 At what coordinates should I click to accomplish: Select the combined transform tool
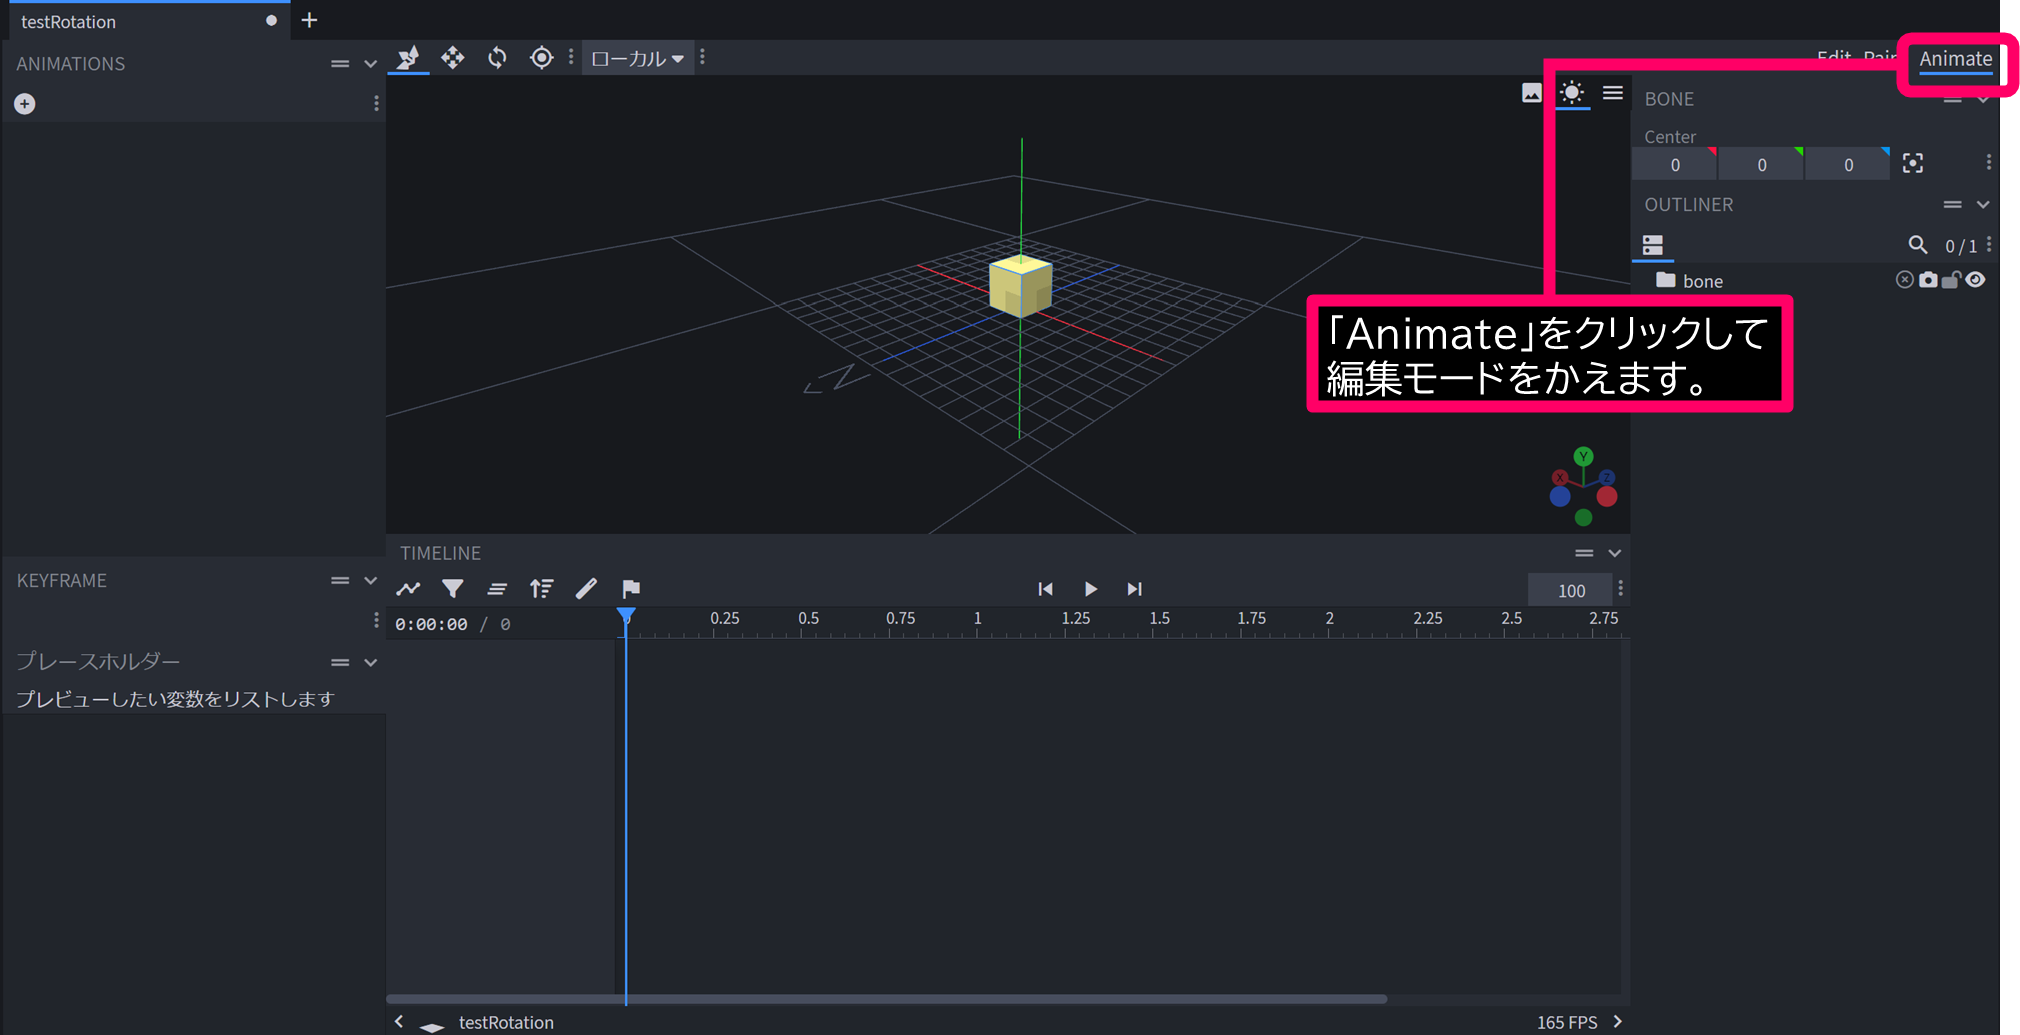(408, 57)
